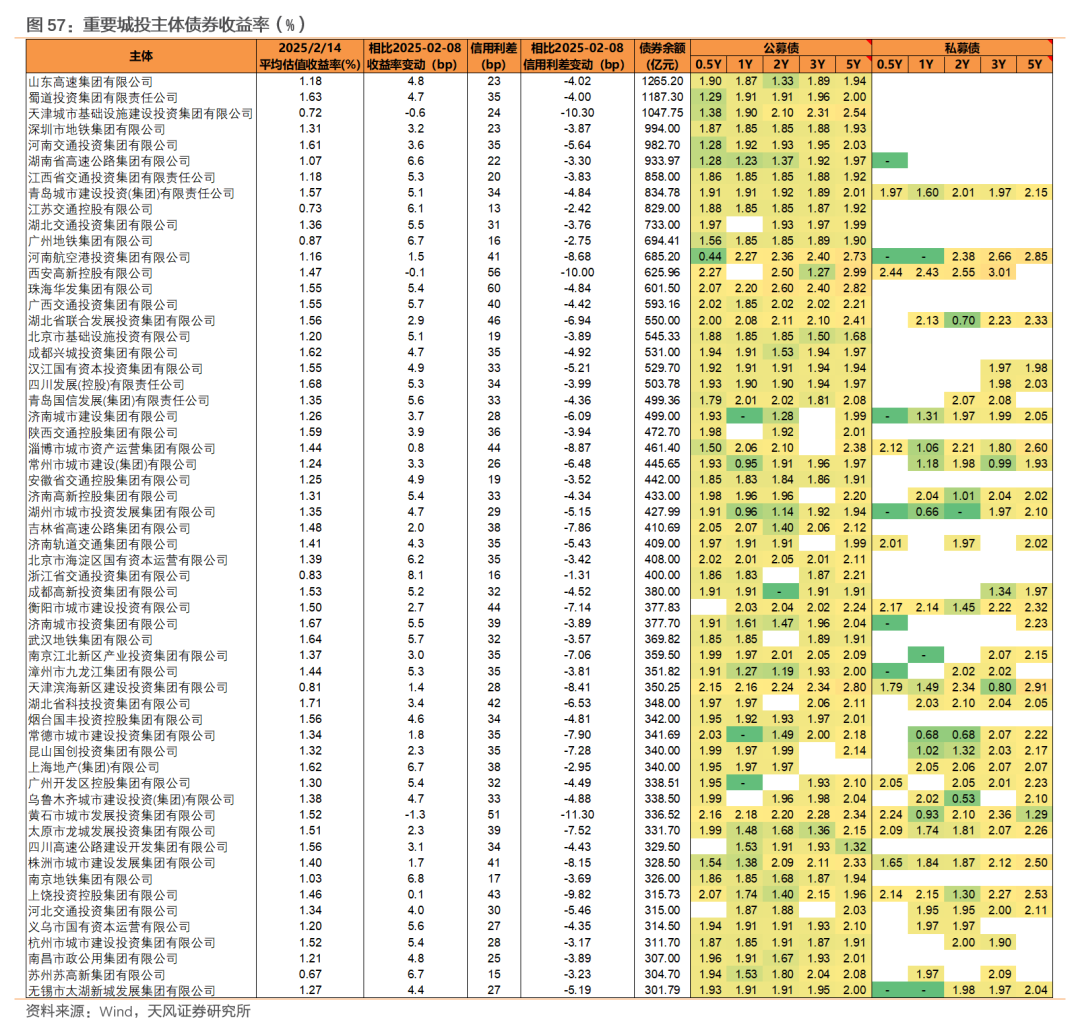1080x1031 pixels.
Task: Select 乌鲁木齐城市建设投资(集团)有限公司
Action: (131, 800)
